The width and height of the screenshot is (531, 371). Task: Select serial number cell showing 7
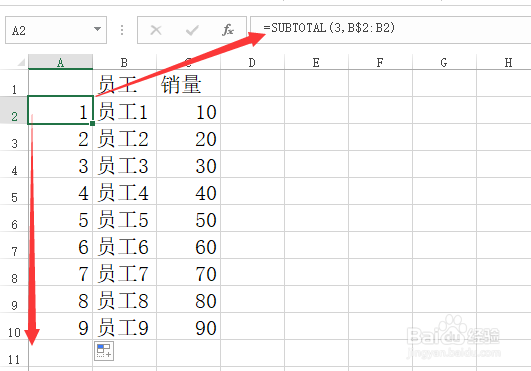pyautogui.click(x=60, y=272)
